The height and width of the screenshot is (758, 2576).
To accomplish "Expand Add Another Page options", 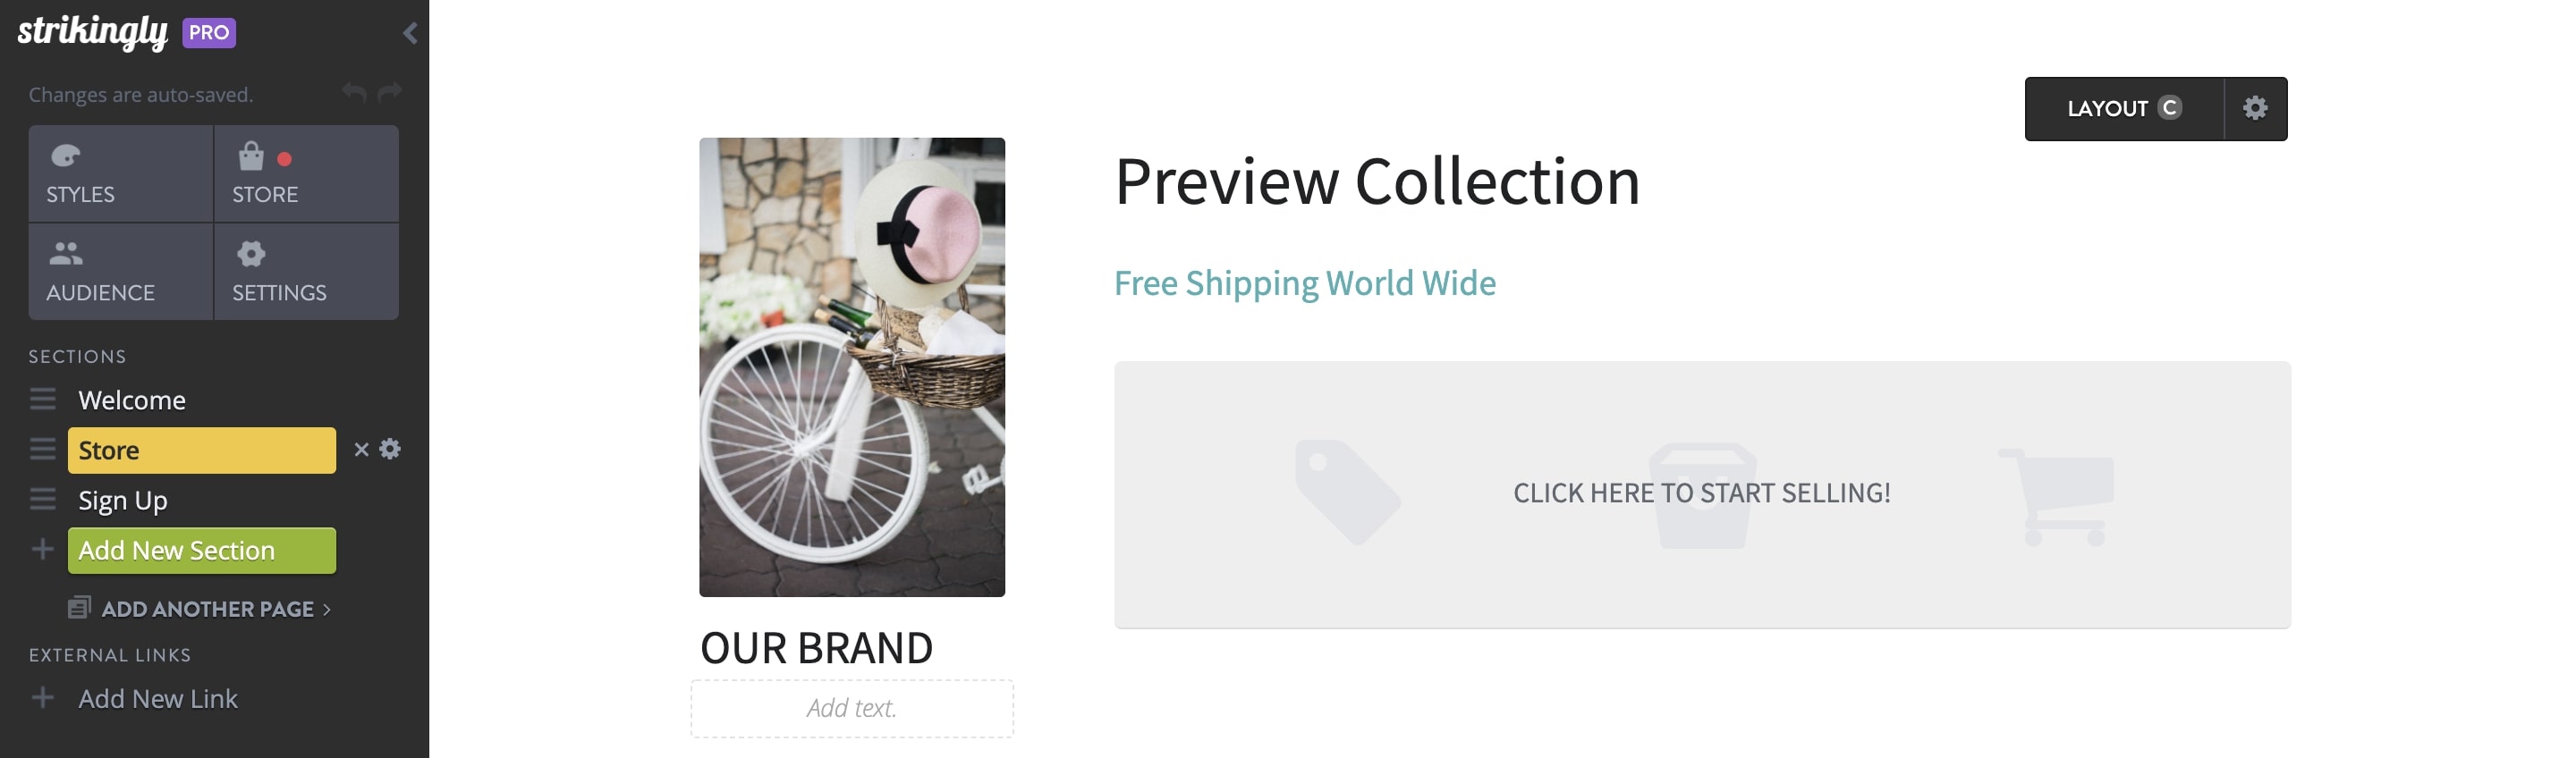I will tap(207, 608).
